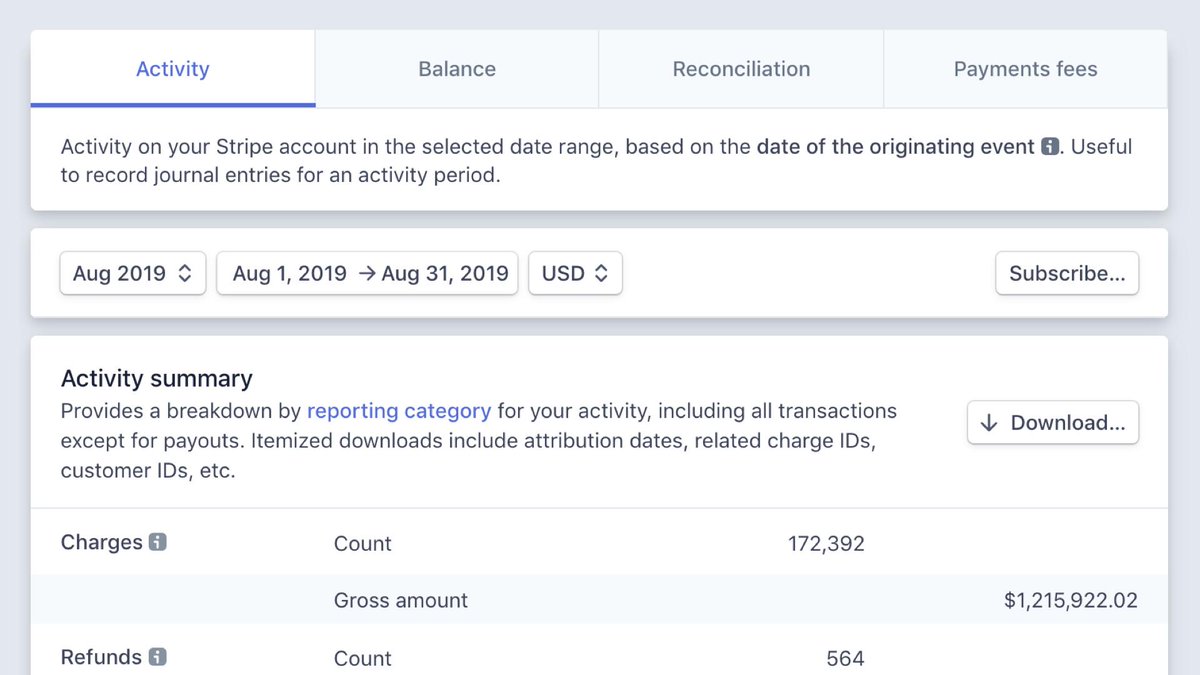1200x675 pixels.
Task: Click the Refunds count value 564
Action: (845, 658)
